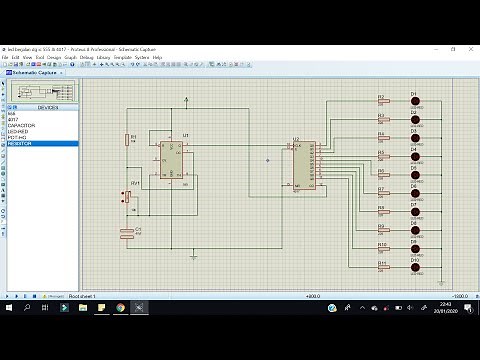Viewport: 480px width, 360px height.
Task: Open the Graph menu
Action: click(x=70, y=57)
